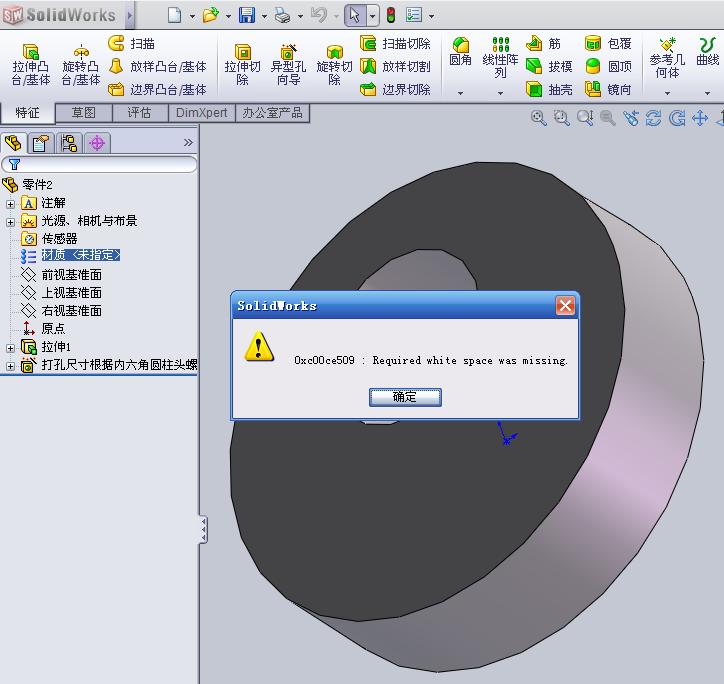Select the 包覆 wrap tool
This screenshot has height=684, width=724.
608,43
